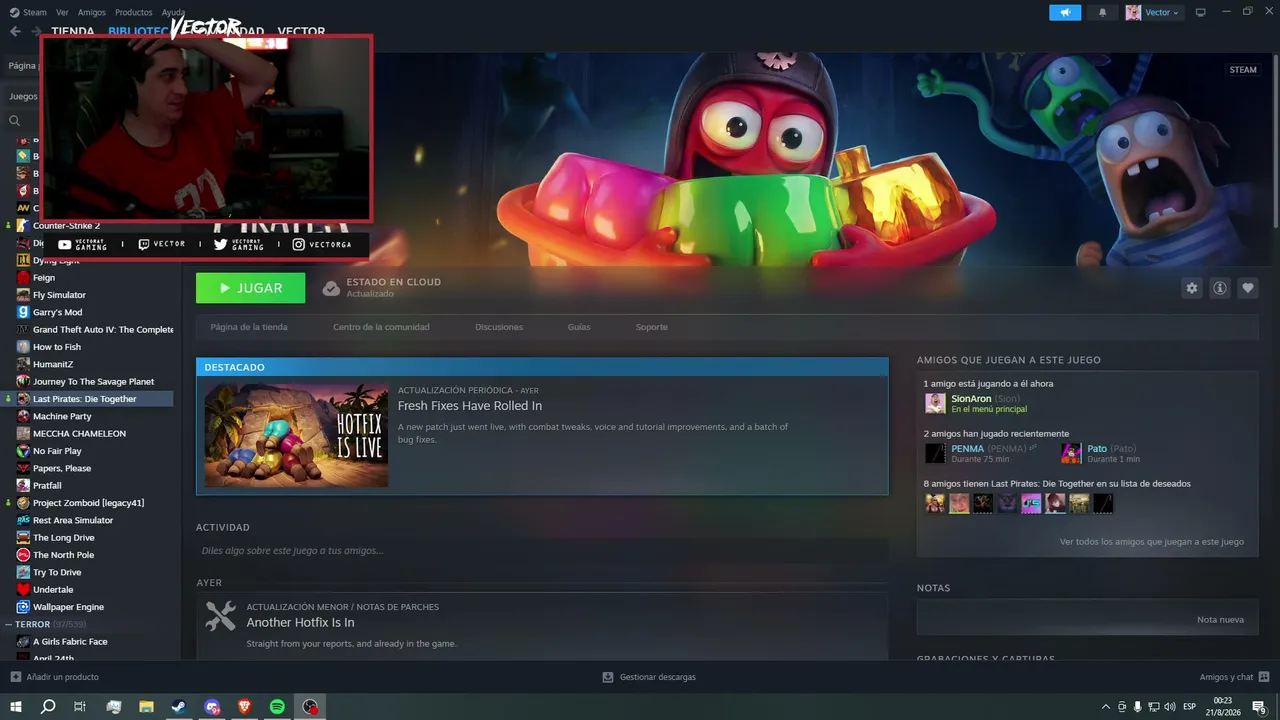
Task: Show hidden system tray icons
Action: (x=1105, y=707)
